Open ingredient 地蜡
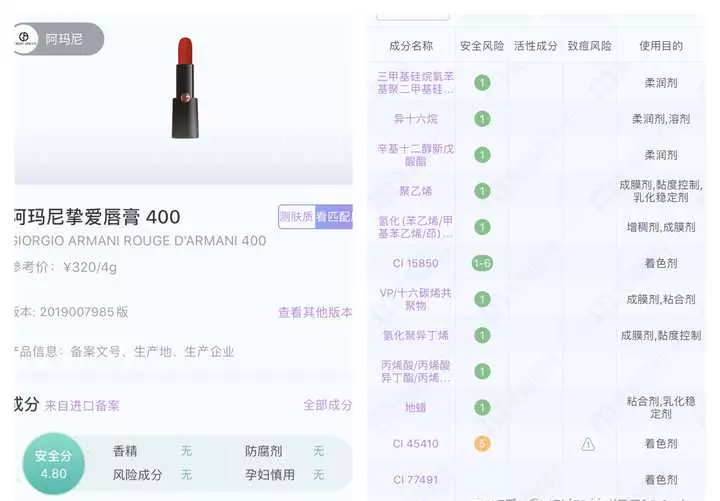This screenshot has width=720, height=501. coord(416,407)
